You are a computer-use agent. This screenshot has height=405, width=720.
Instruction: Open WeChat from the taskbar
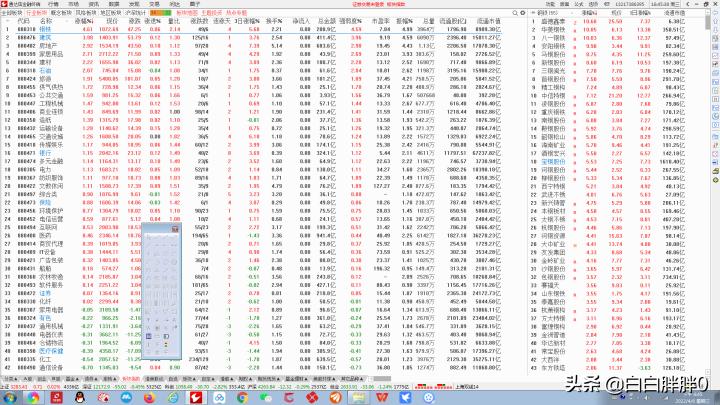(266, 398)
